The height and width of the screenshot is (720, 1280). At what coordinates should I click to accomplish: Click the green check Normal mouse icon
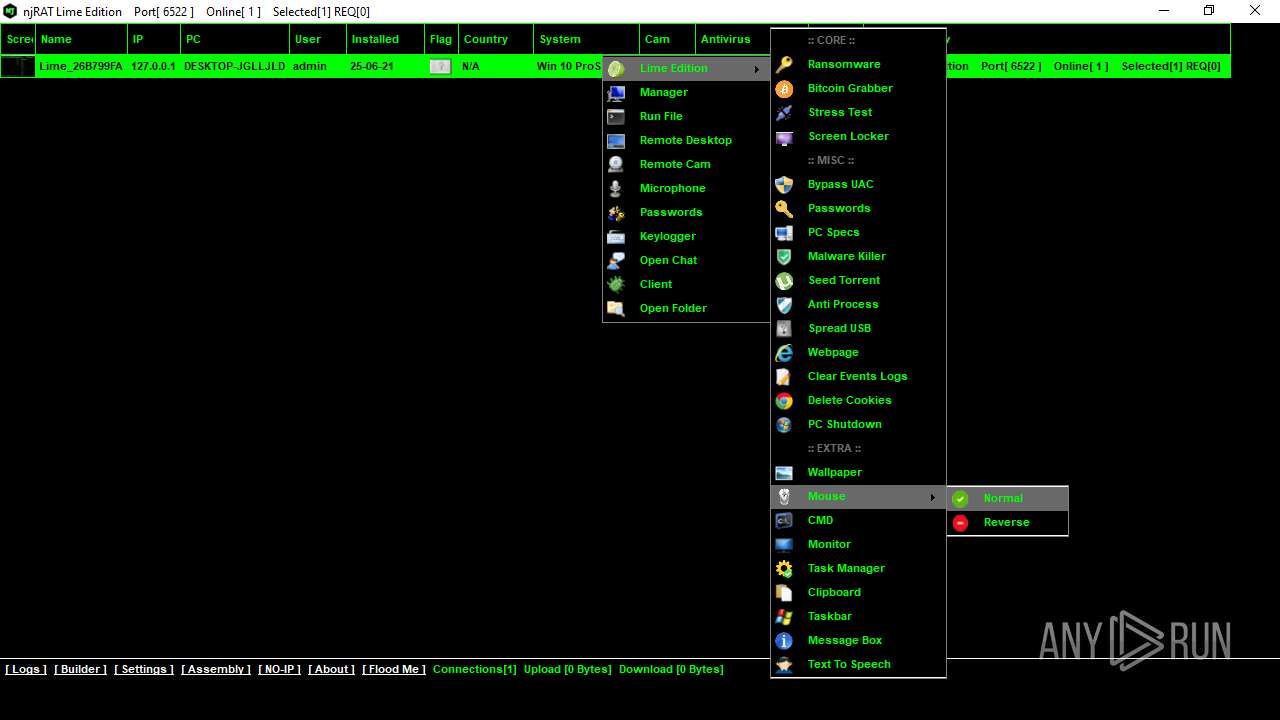[x=961, y=498]
